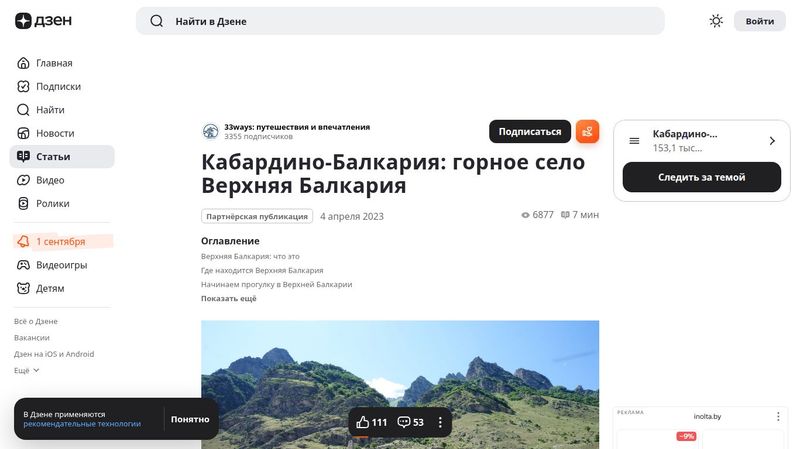Type in the Найти в Дзене search field
The image size is (800, 449).
click(400, 21)
